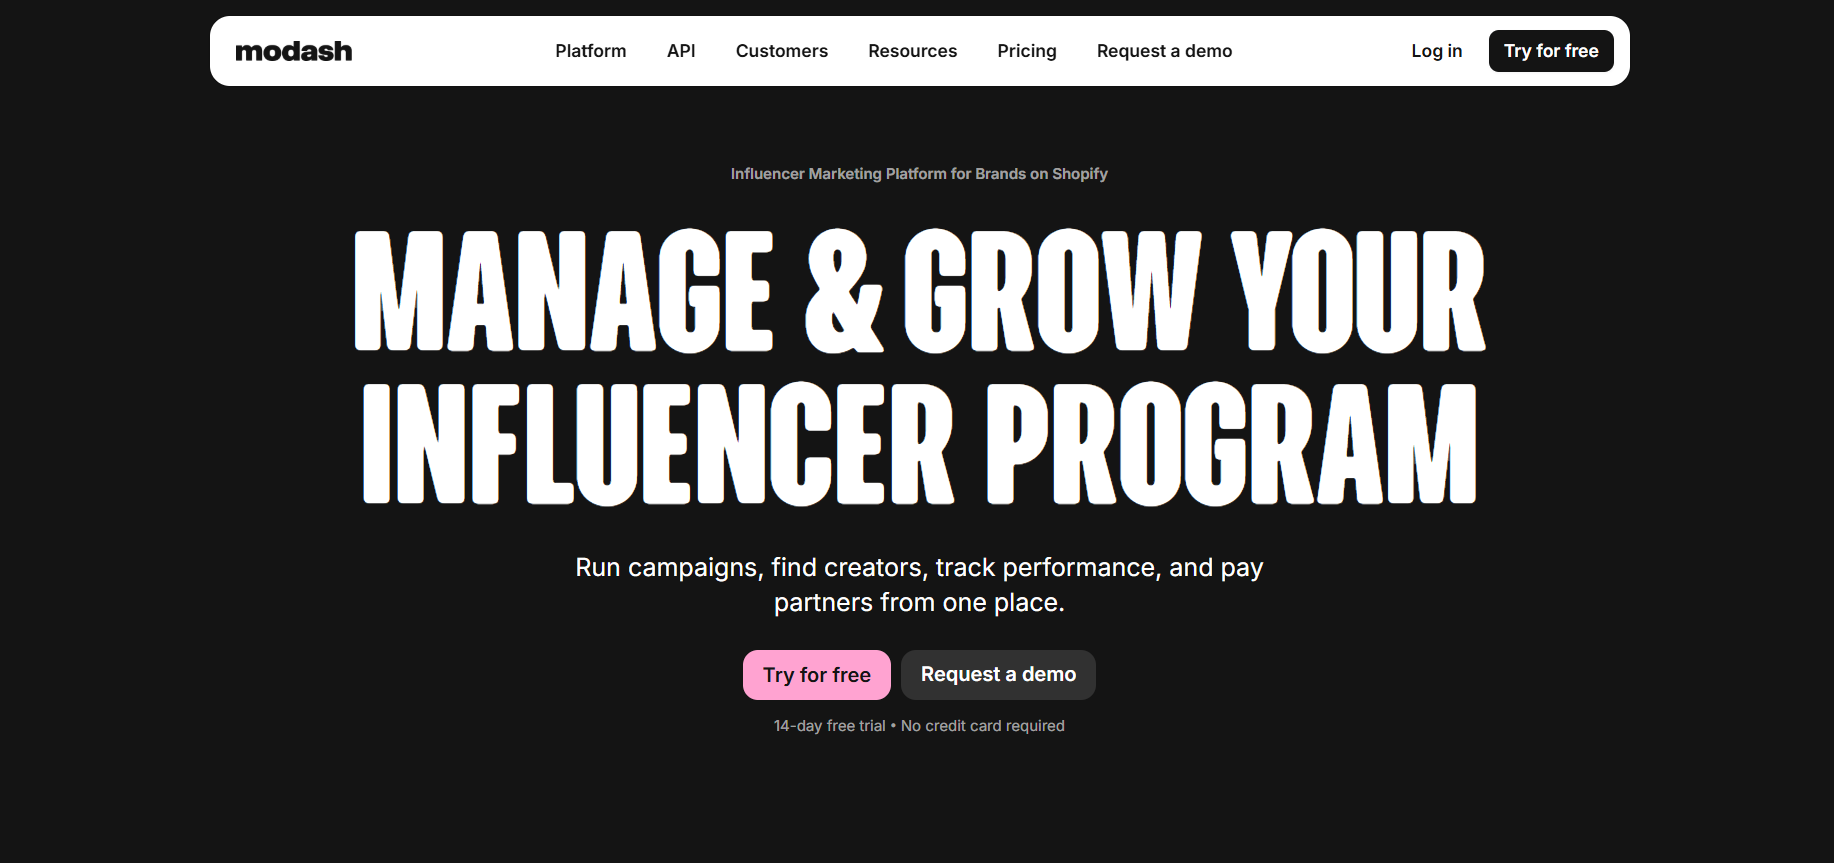Open the Platform menu in the navbar
The image size is (1834, 863).
pyautogui.click(x=590, y=51)
